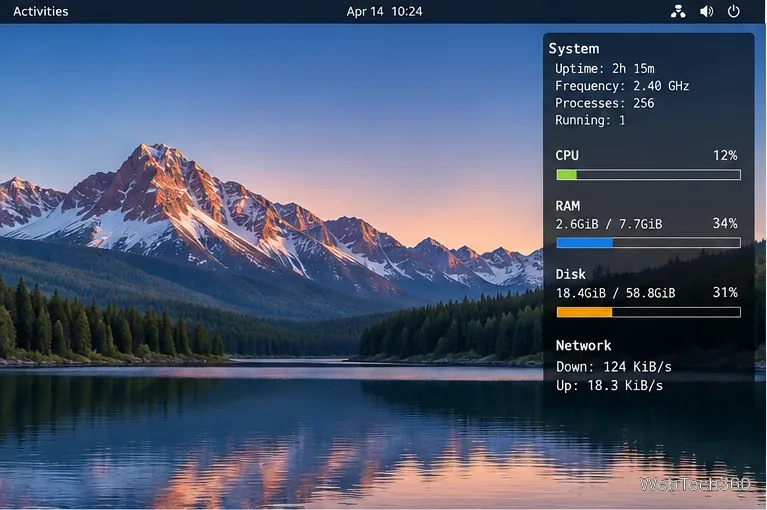The image size is (767, 510).
Task: Click the Disk label
Action: (x=570, y=274)
